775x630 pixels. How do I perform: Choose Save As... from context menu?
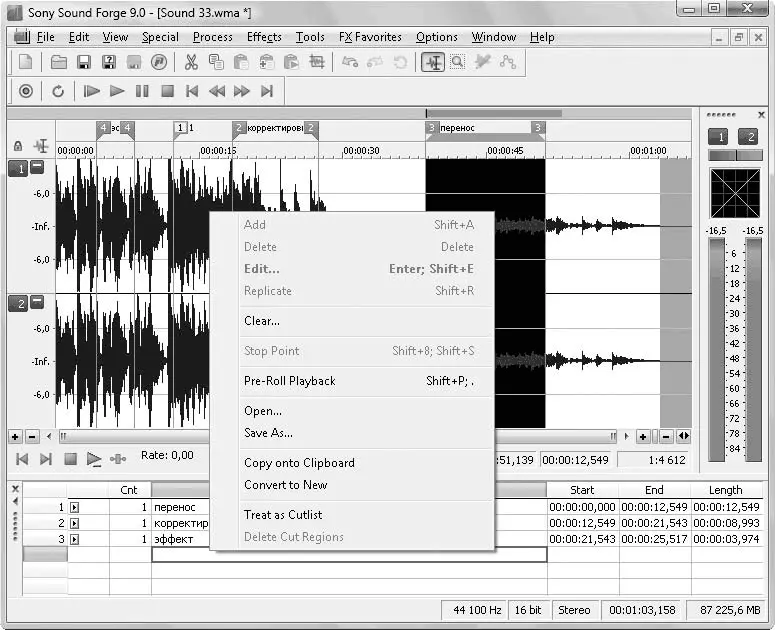[x=268, y=433]
